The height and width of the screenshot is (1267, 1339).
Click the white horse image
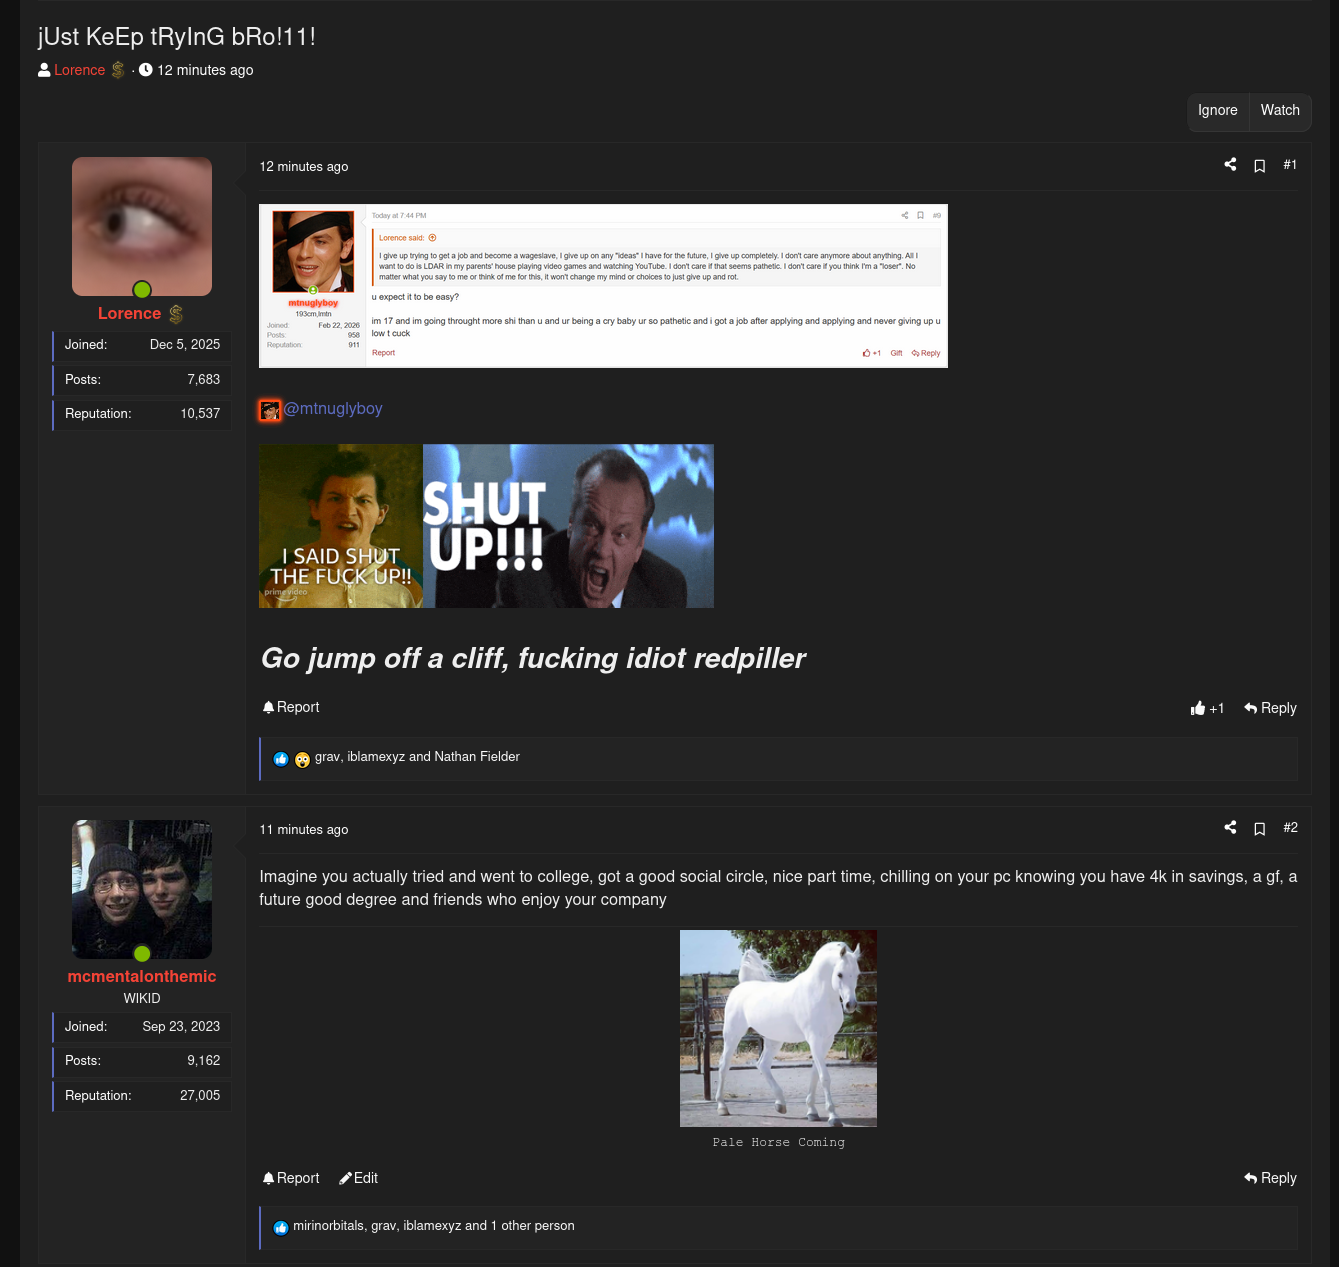point(778,1028)
